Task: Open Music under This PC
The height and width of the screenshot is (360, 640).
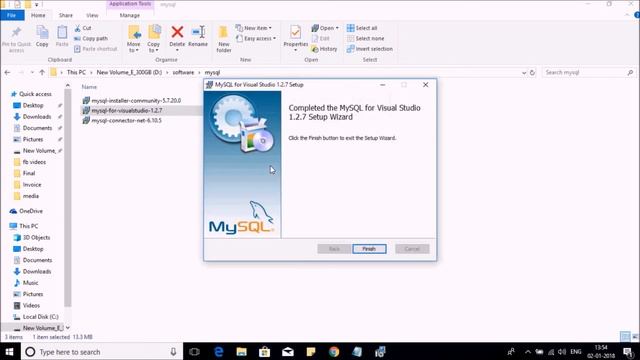Action: coord(26,282)
